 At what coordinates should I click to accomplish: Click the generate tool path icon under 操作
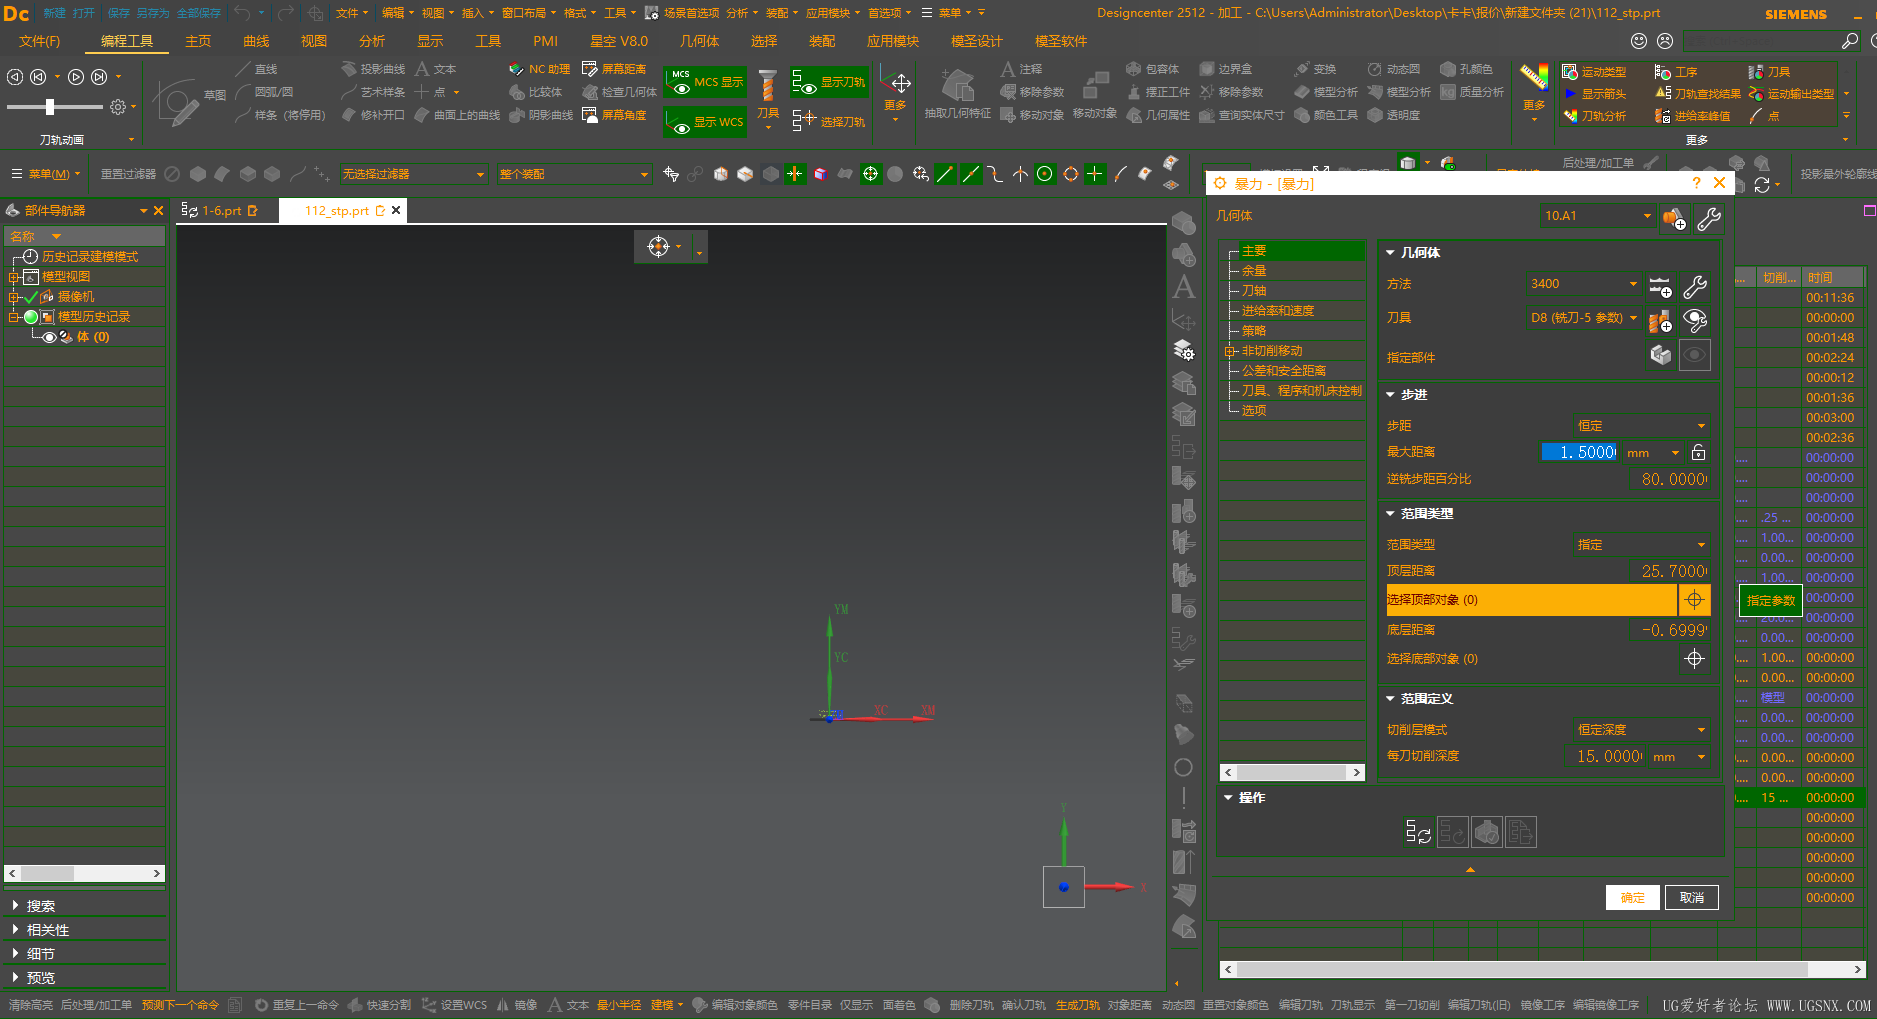[1418, 832]
